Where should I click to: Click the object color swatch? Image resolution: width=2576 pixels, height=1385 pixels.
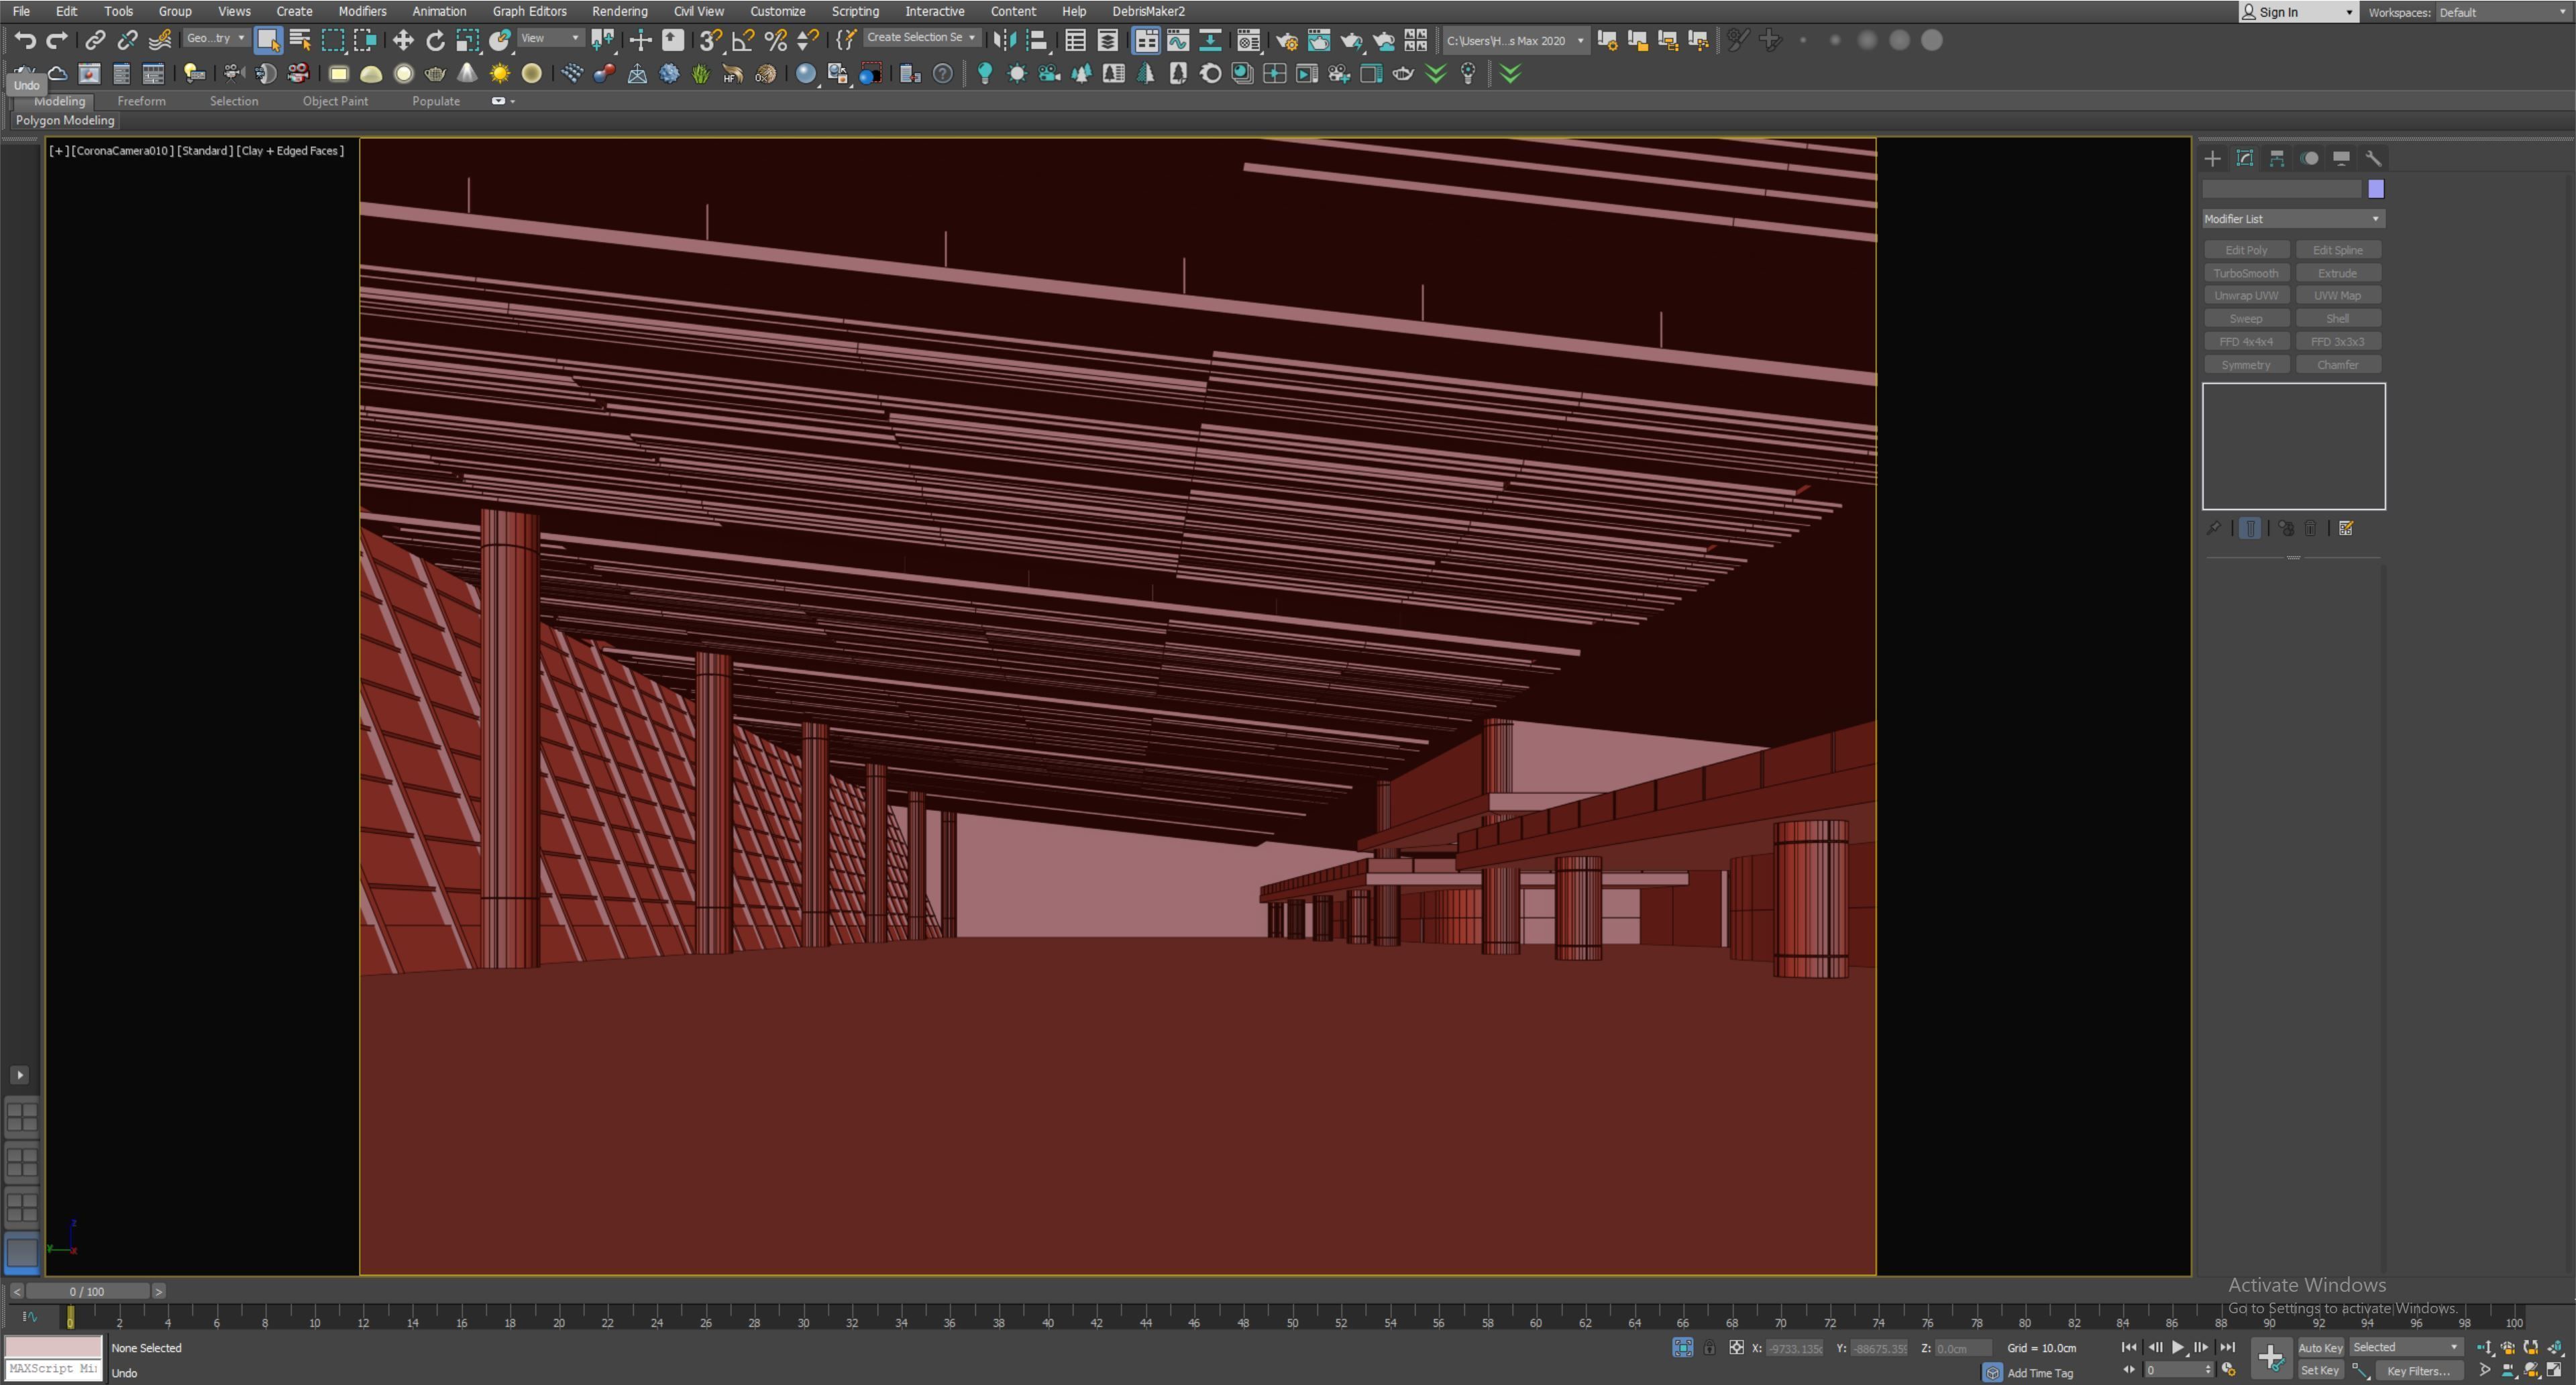[x=2376, y=189]
